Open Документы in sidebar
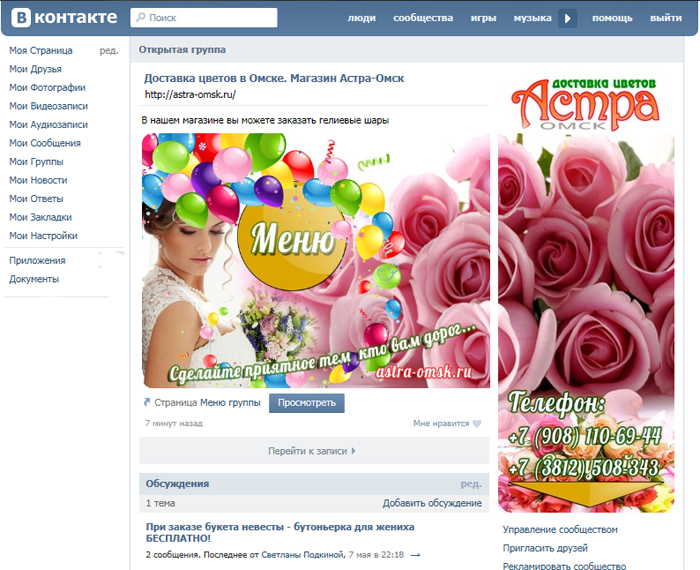The width and height of the screenshot is (700, 570). (x=34, y=279)
